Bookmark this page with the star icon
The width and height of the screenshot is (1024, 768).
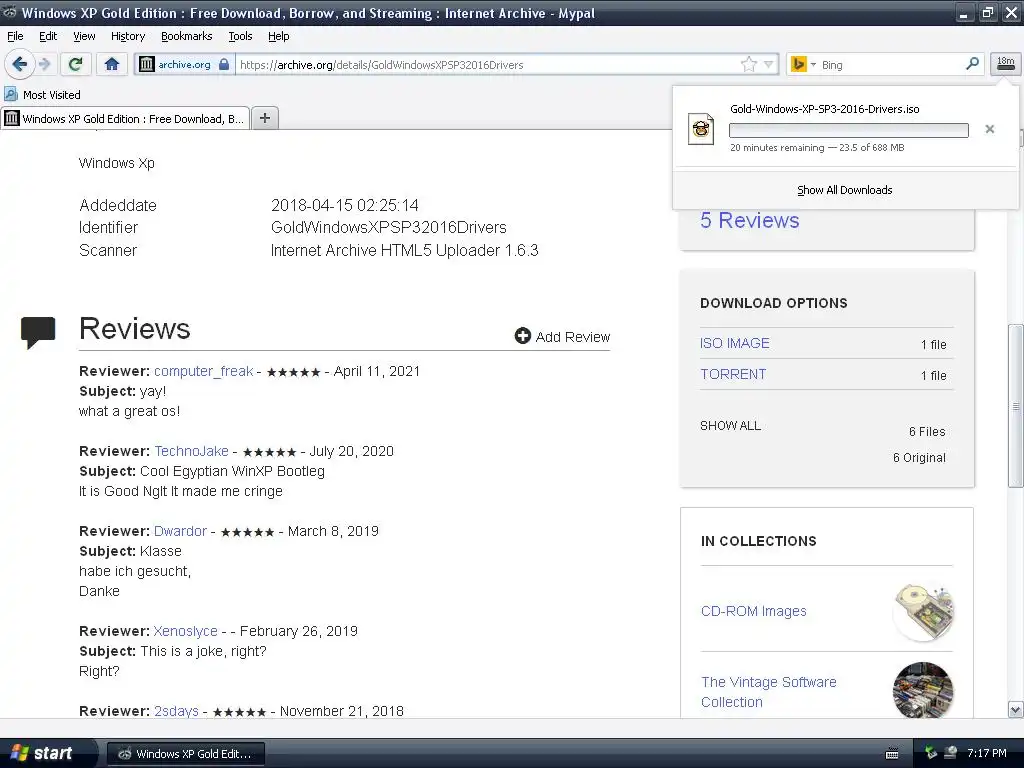point(748,64)
